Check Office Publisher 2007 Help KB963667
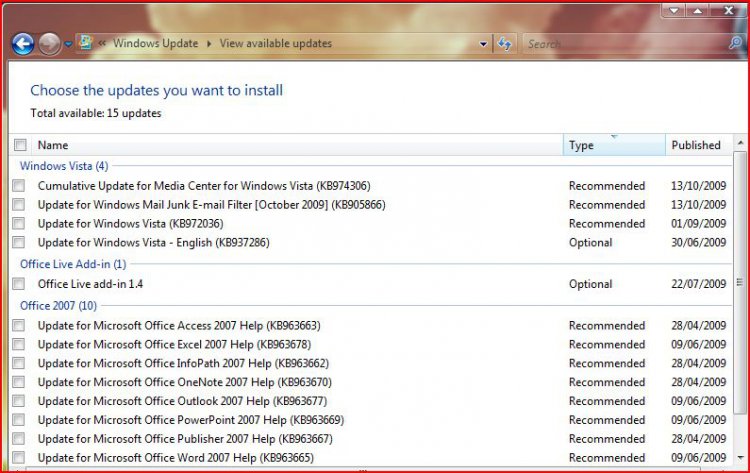 [19, 439]
